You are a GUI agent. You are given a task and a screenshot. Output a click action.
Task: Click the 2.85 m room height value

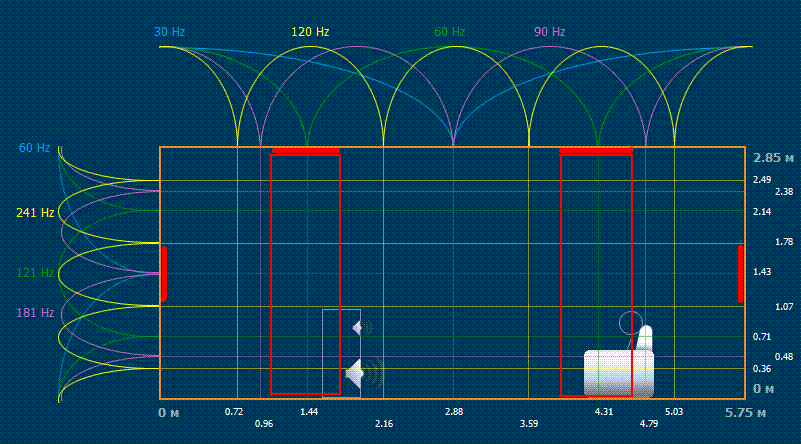[774, 158]
